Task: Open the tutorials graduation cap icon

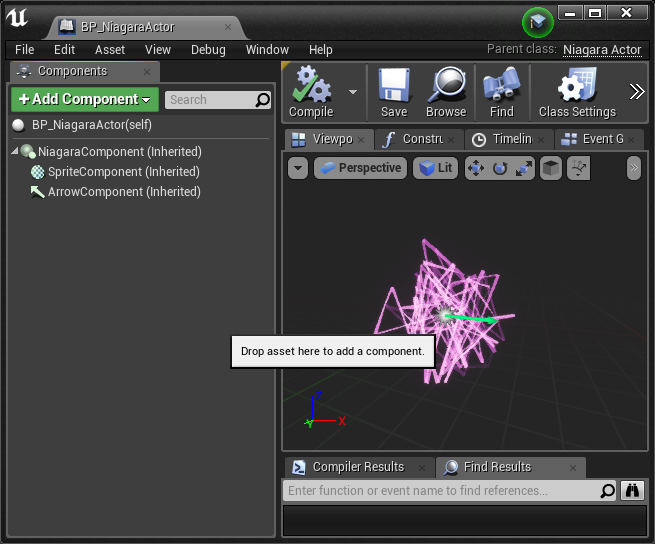Action: [x=538, y=22]
